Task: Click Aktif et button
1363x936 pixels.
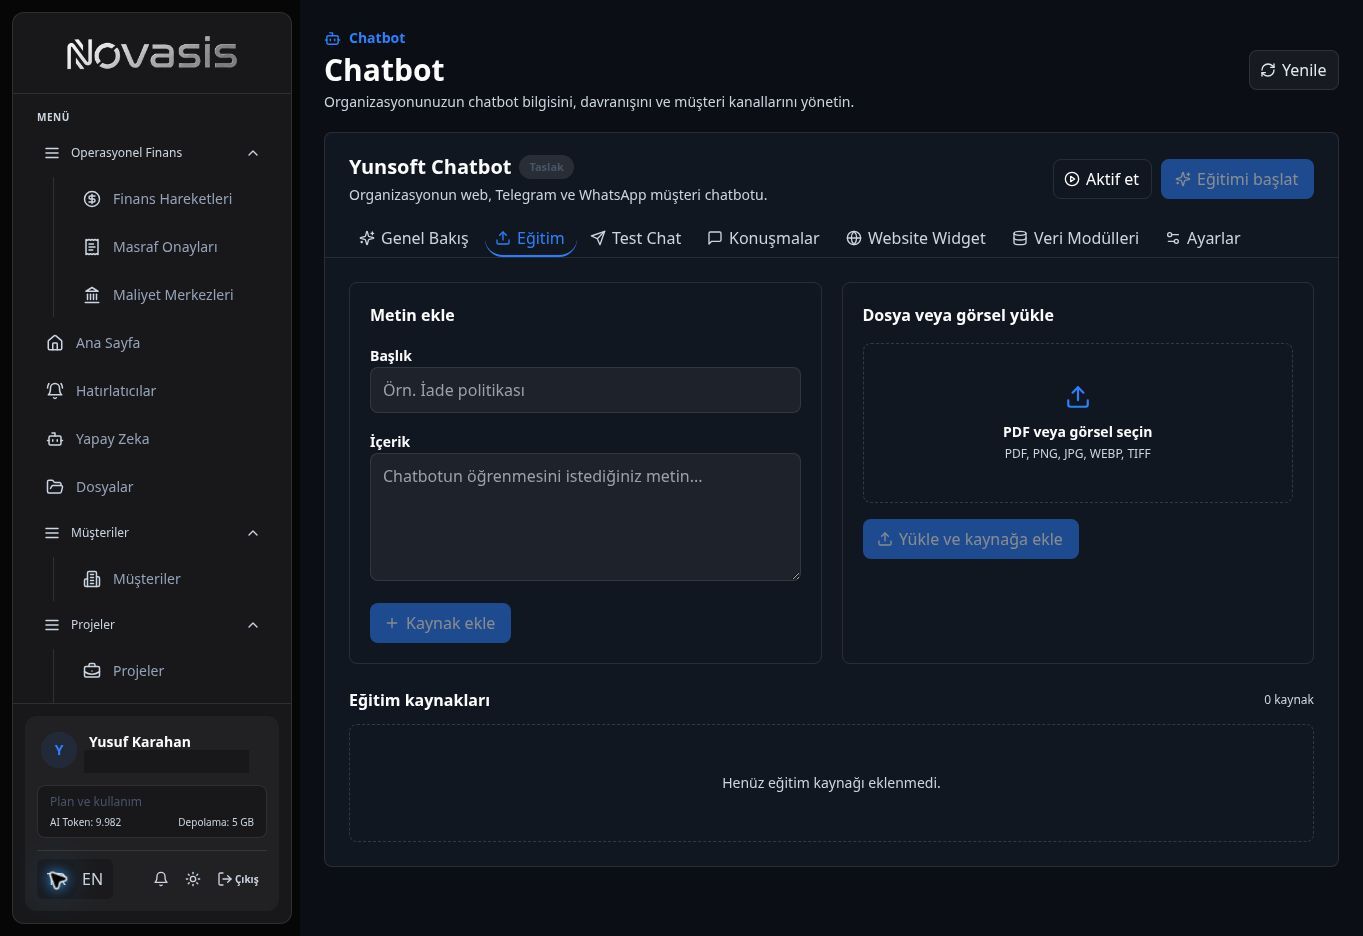Action: (1102, 179)
